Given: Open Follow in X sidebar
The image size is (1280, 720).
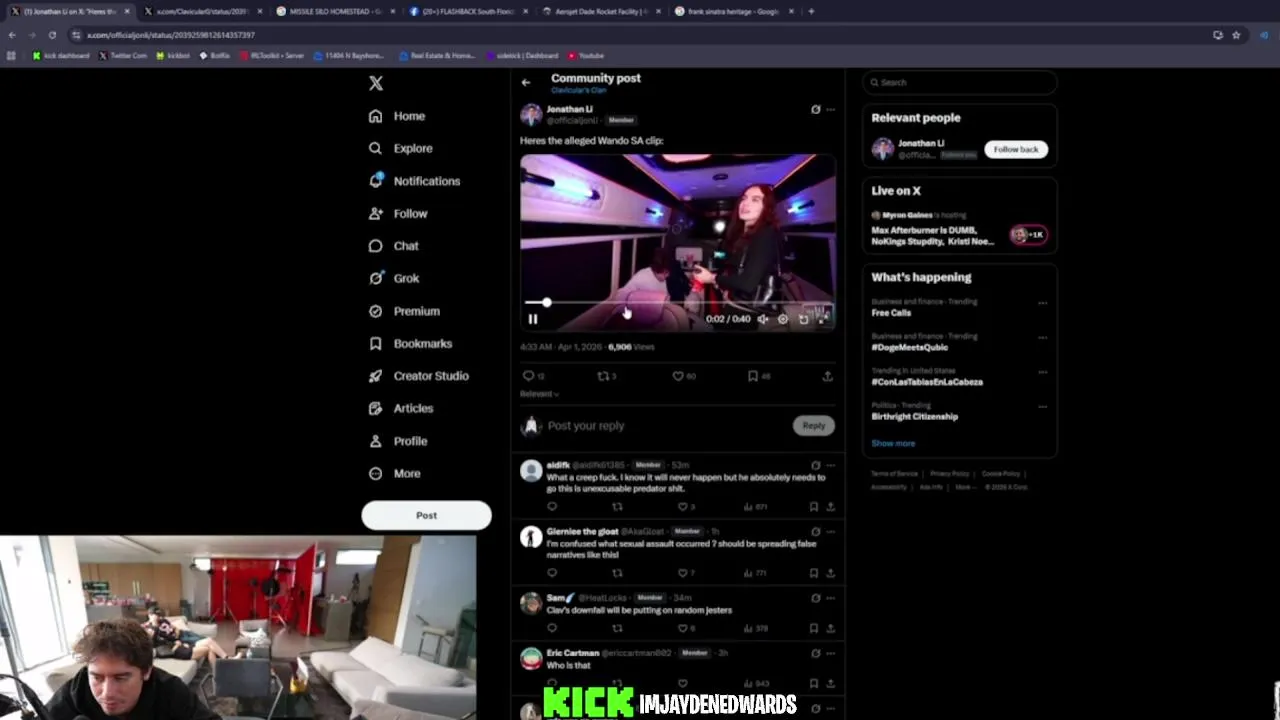Looking at the screenshot, I should pyautogui.click(x=398, y=213).
